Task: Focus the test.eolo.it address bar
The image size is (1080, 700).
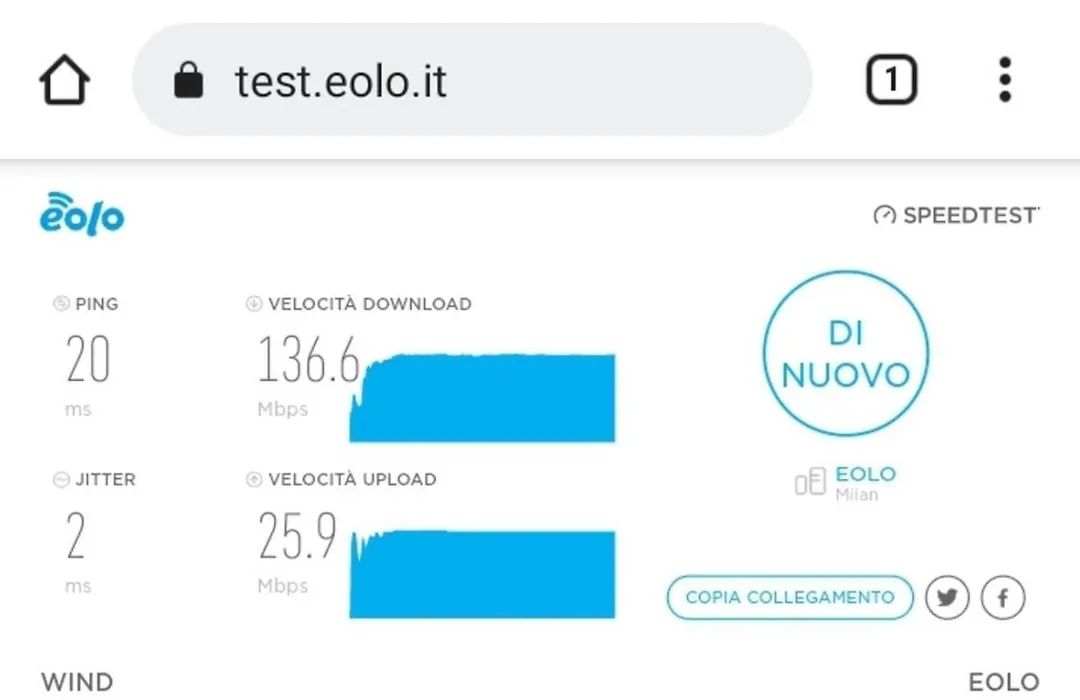Action: (x=472, y=80)
